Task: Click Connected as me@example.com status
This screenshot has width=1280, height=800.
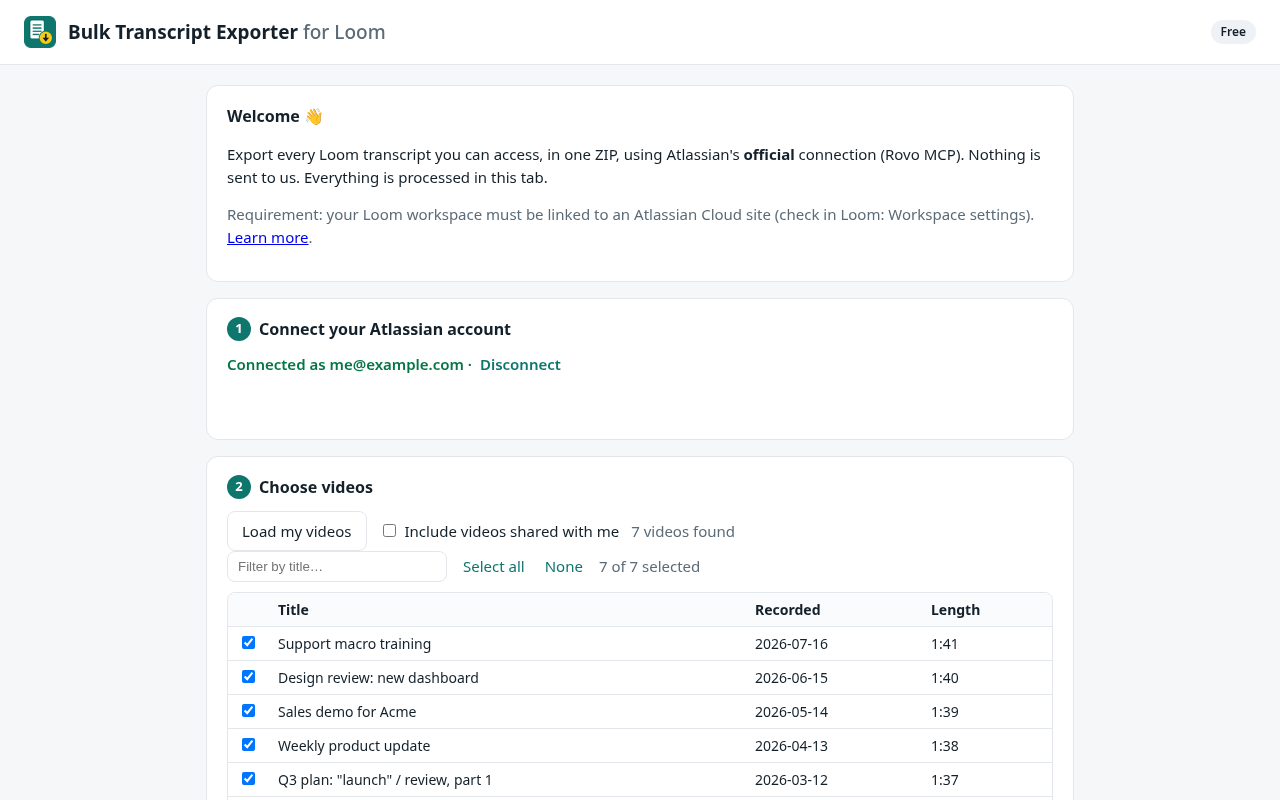Action: (345, 365)
